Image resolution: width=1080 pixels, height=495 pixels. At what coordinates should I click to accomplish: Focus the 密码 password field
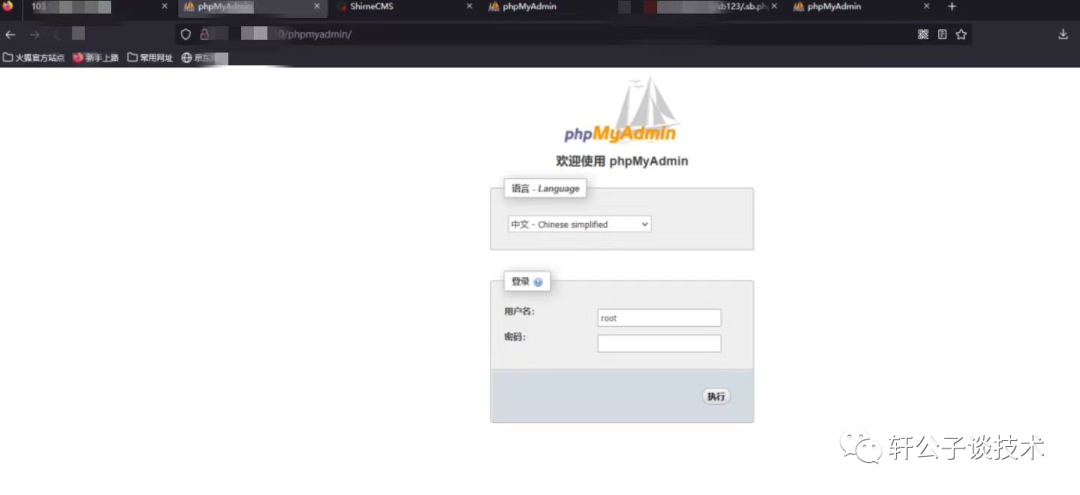(659, 344)
